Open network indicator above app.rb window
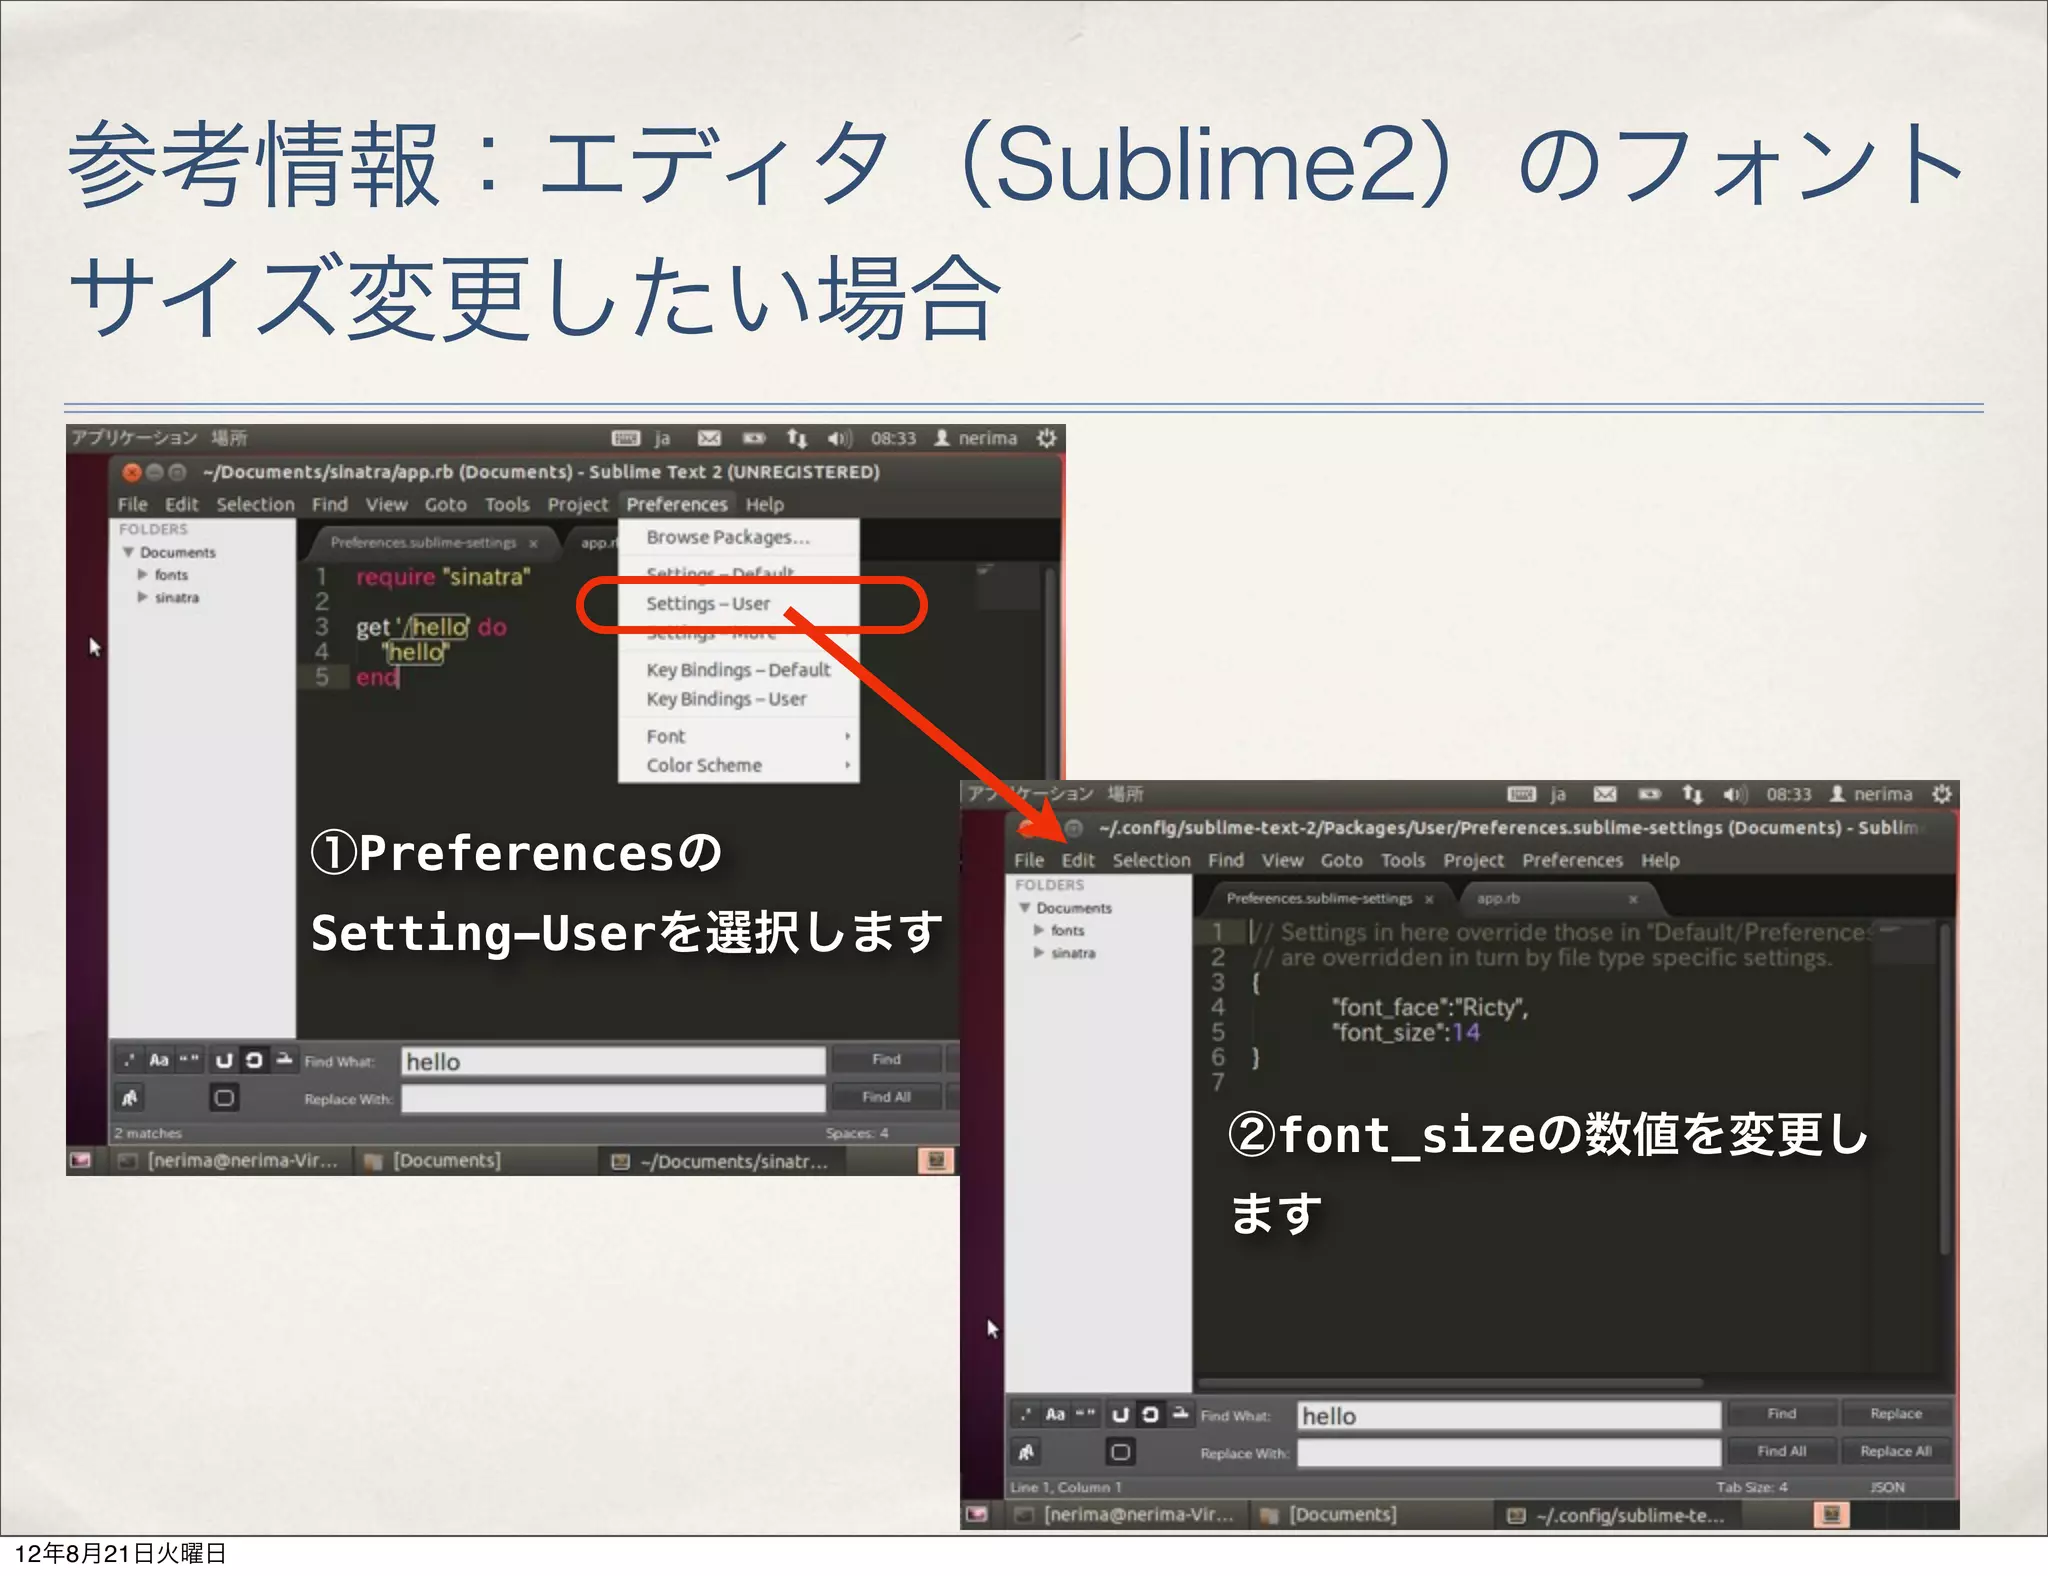The width and height of the screenshot is (2048, 1576). click(x=796, y=438)
